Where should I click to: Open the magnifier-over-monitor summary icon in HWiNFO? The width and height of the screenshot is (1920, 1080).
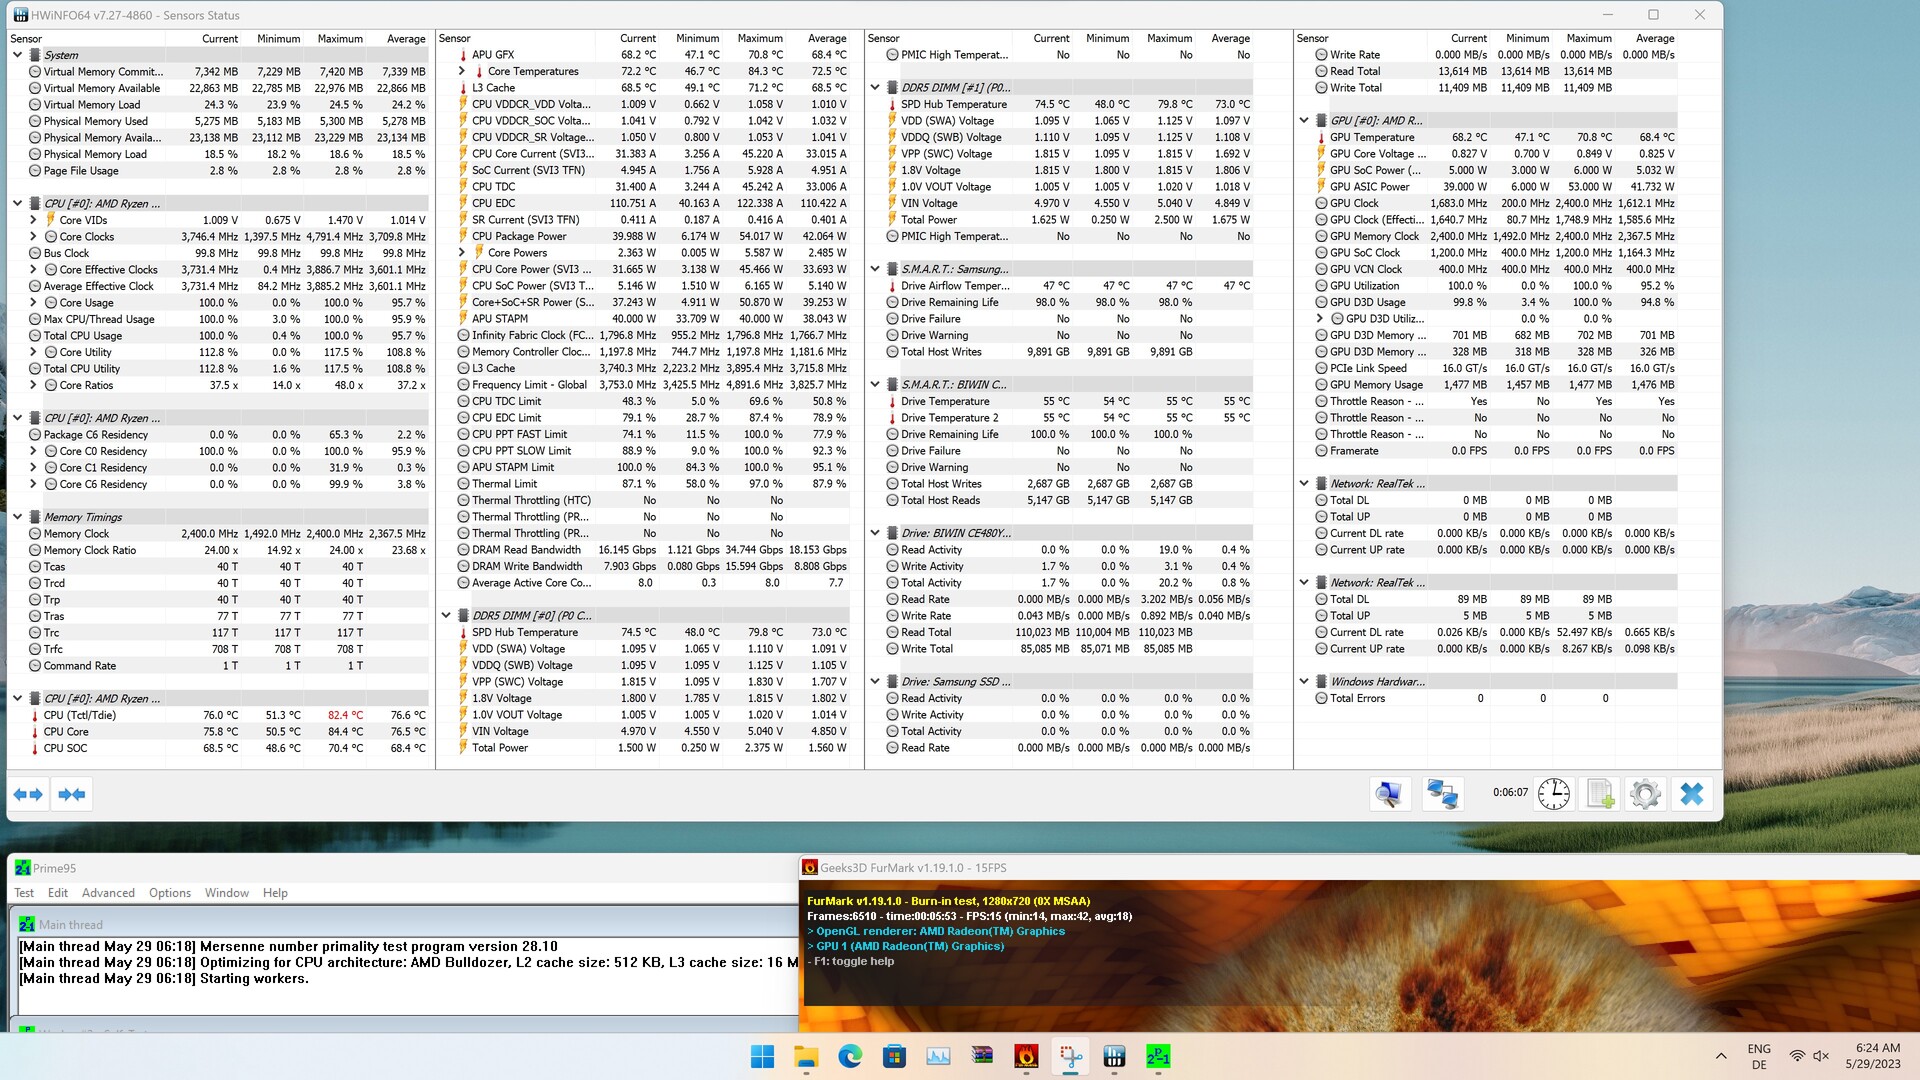[1389, 794]
